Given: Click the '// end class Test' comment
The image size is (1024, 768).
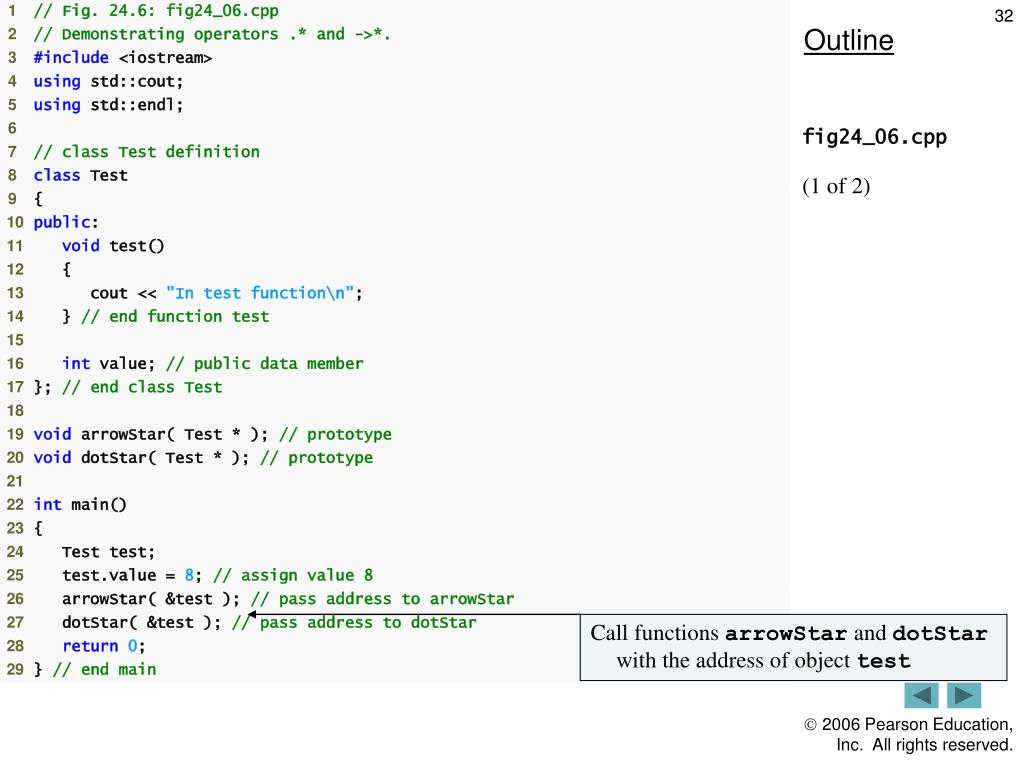Looking at the screenshot, I should point(142,387).
